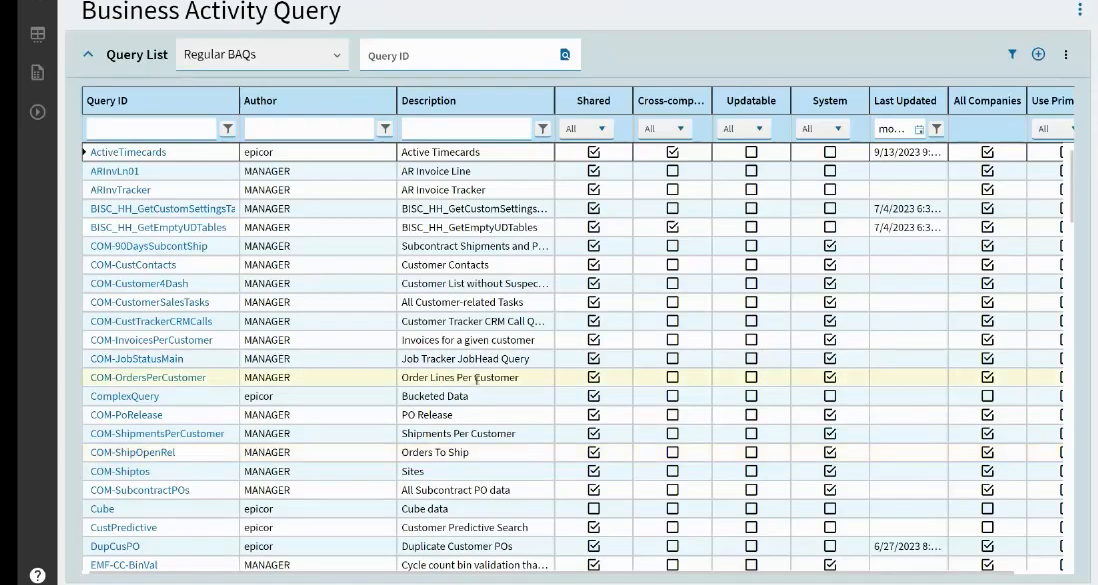
Task: Select the 'Orders To Ship' description cell
Action: click(475, 453)
